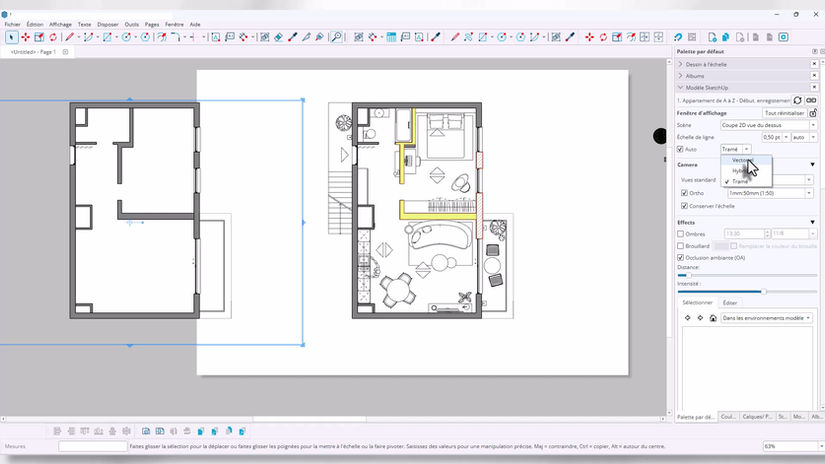This screenshot has height=464, width=825.
Task: Click the Distance slider handle
Action: coord(688,275)
